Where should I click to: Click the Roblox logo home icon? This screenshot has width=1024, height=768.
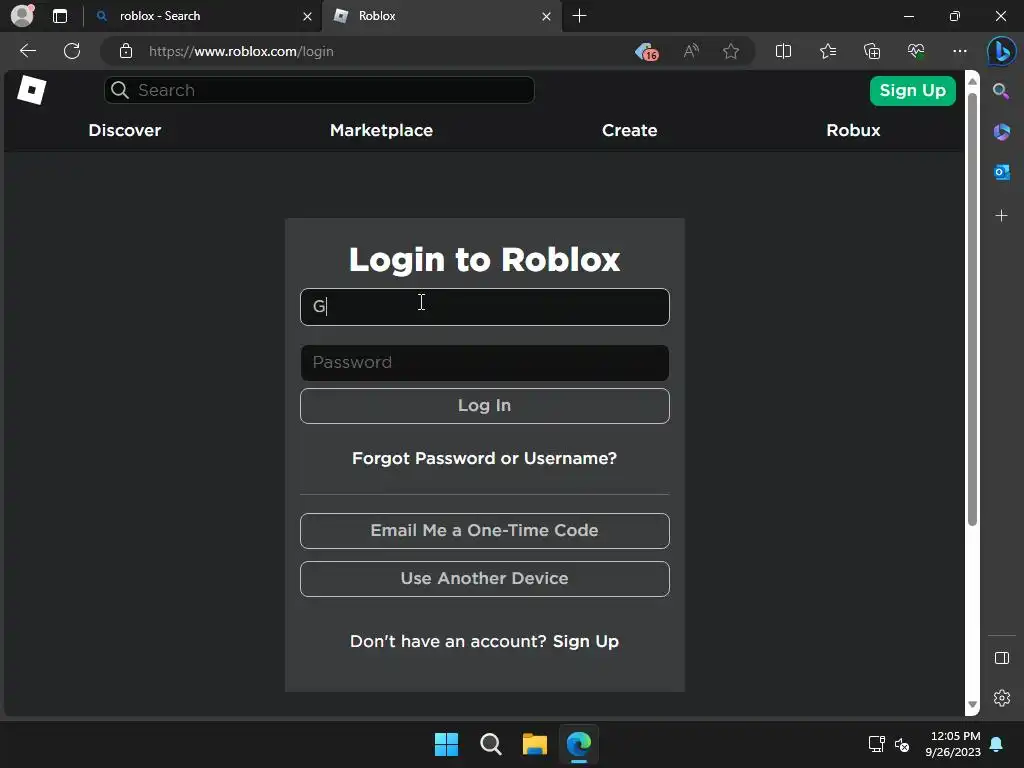pyautogui.click(x=31, y=90)
